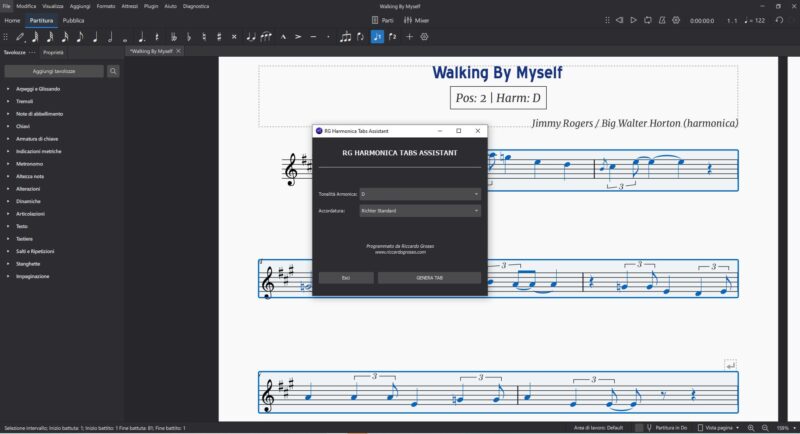Open the Plugin menu
800x434 pixels.
[151, 6]
